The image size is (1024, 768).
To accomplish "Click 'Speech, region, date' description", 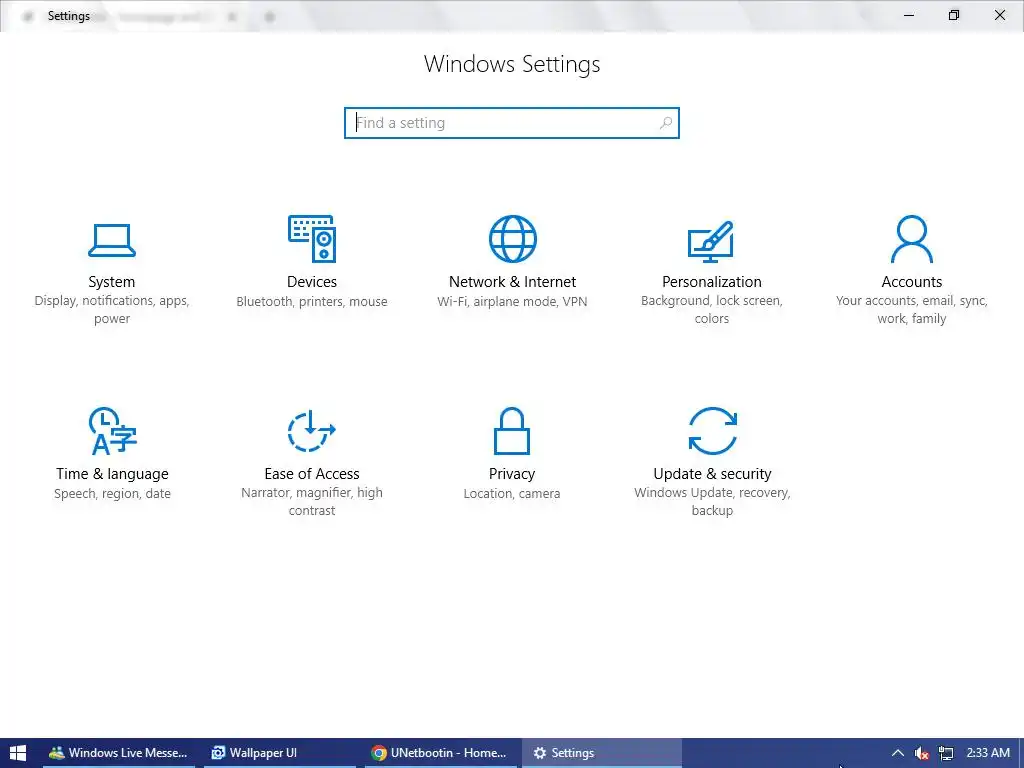I will click(x=112, y=493).
